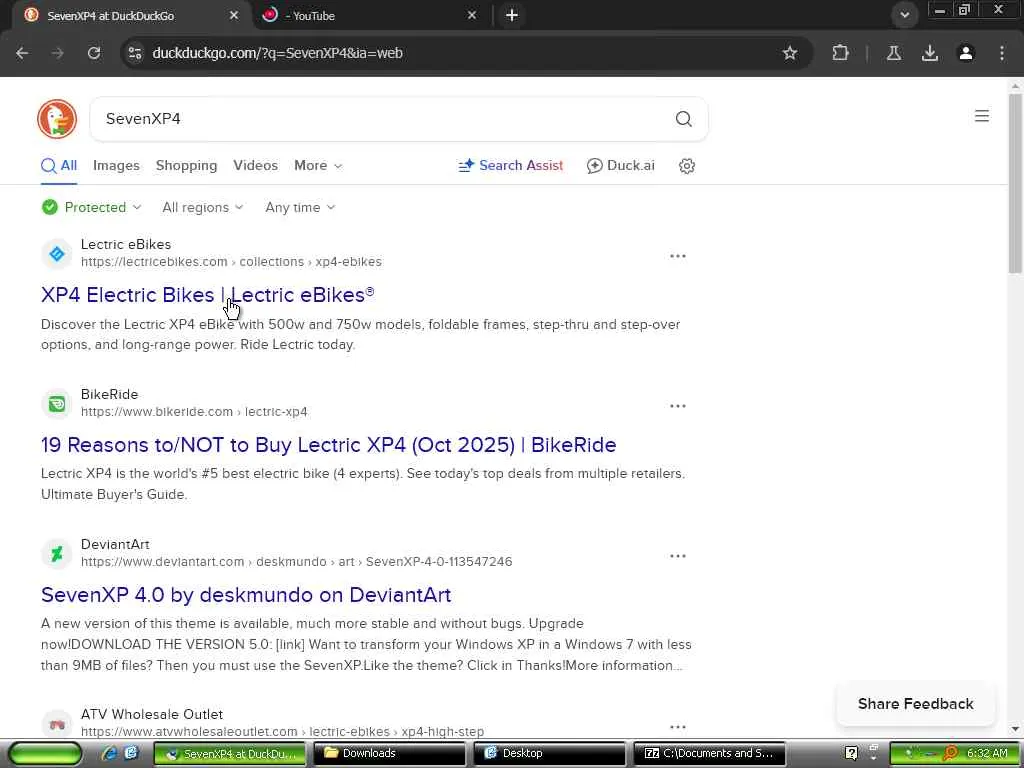Viewport: 1024px width, 768px height.
Task: Close the YouTube tab
Action: [x=472, y=15]
